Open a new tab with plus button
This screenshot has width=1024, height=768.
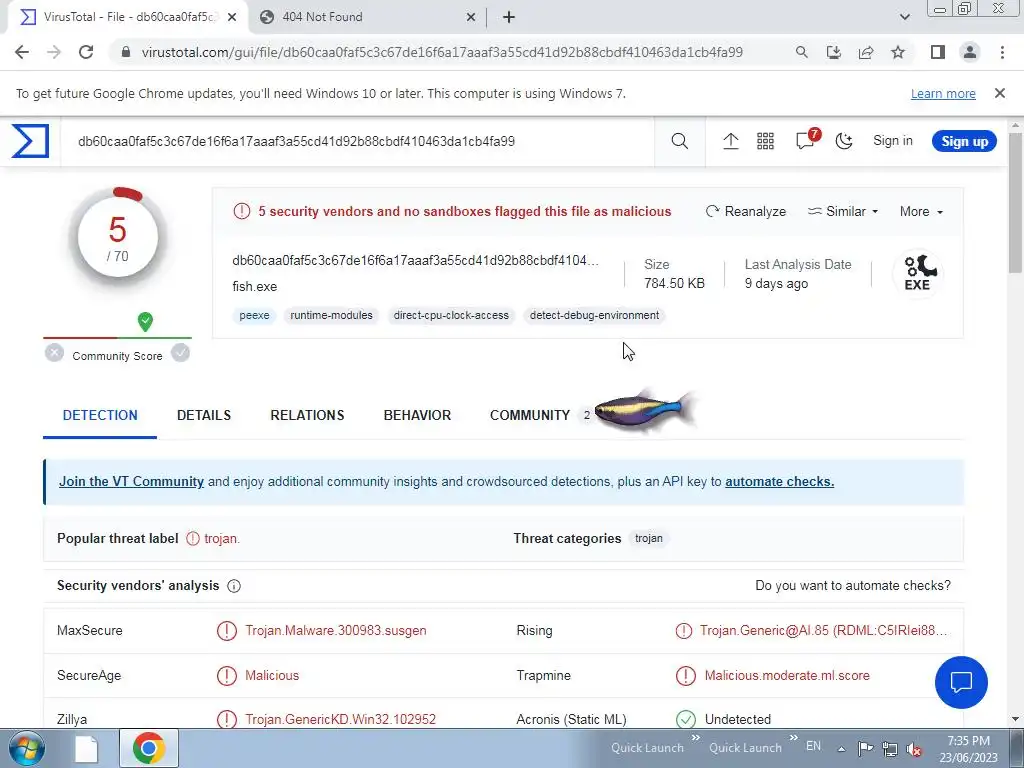[x=509, y=17]
